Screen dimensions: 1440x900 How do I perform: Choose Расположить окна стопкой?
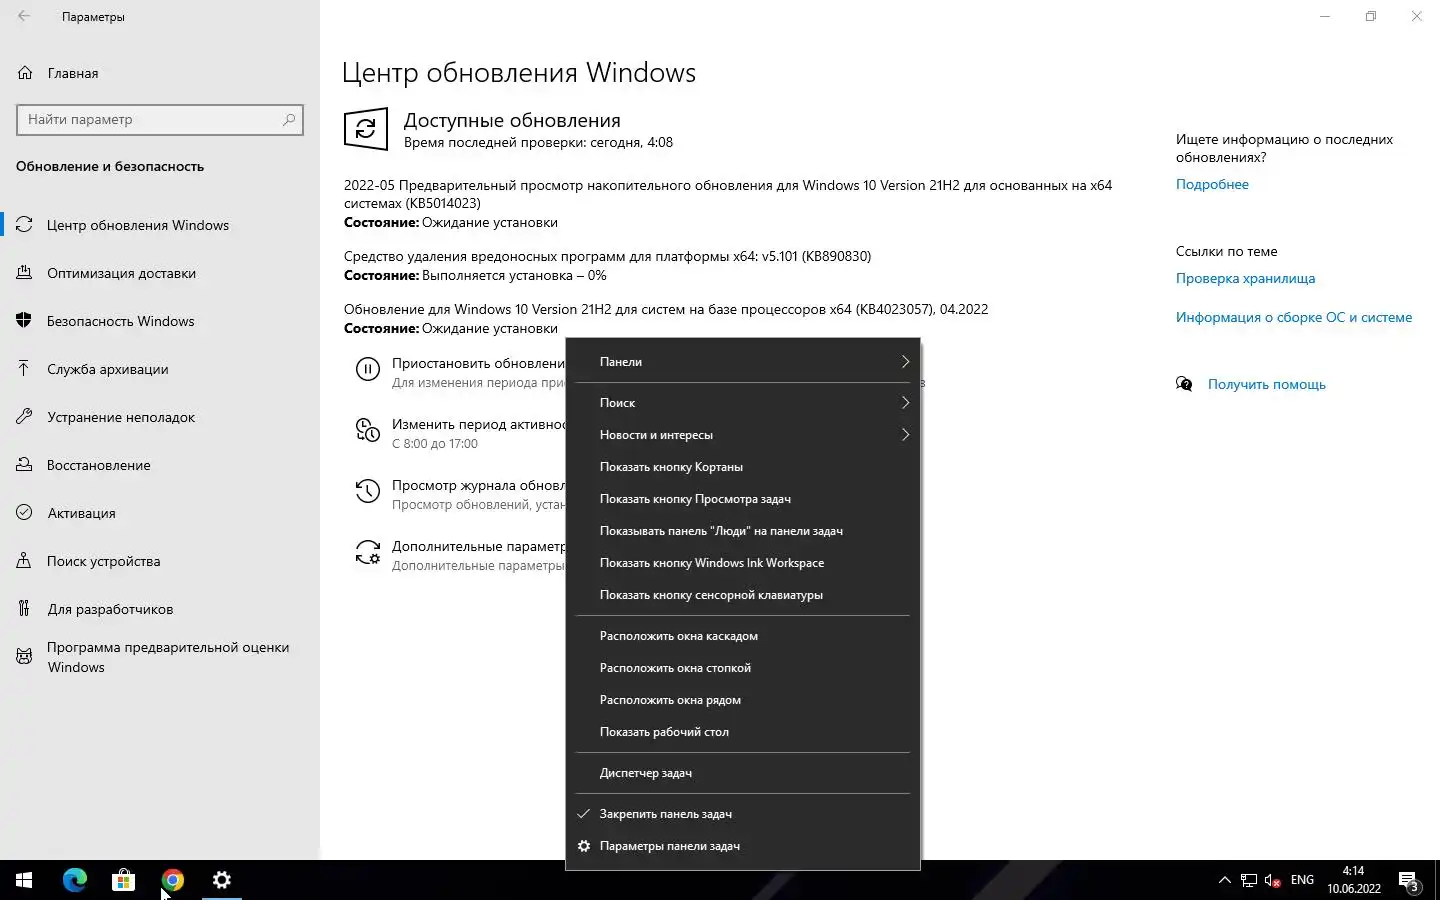click(x=743, y=668)
